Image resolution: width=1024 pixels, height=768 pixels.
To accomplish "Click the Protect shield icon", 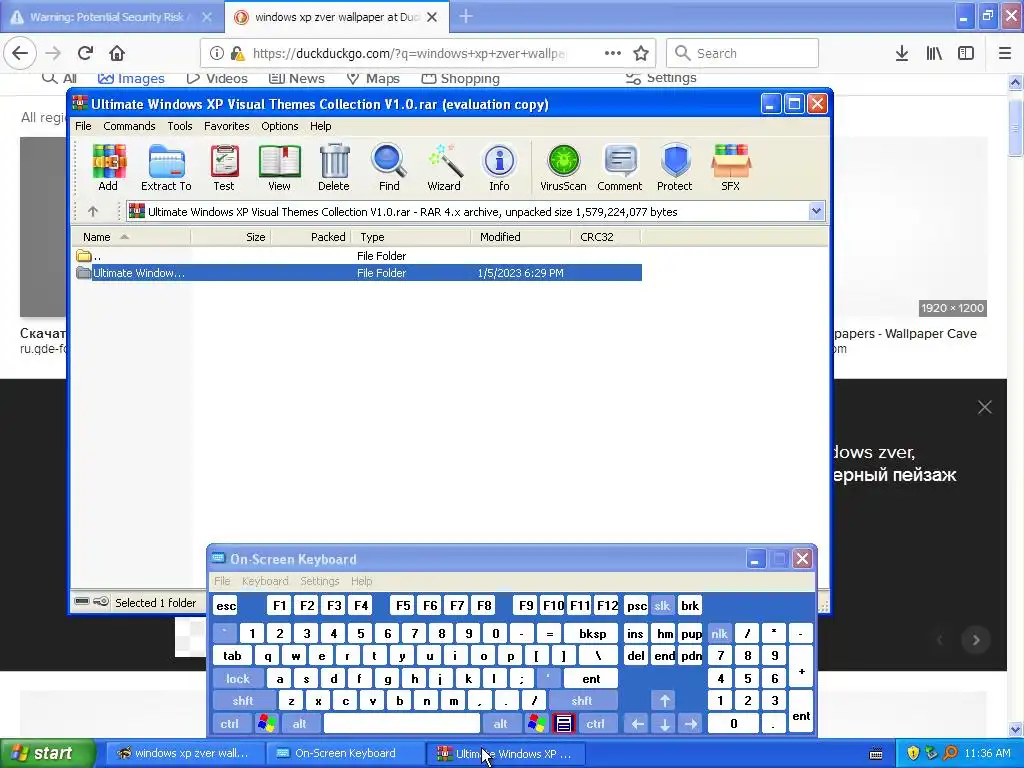I will [675, 167].
